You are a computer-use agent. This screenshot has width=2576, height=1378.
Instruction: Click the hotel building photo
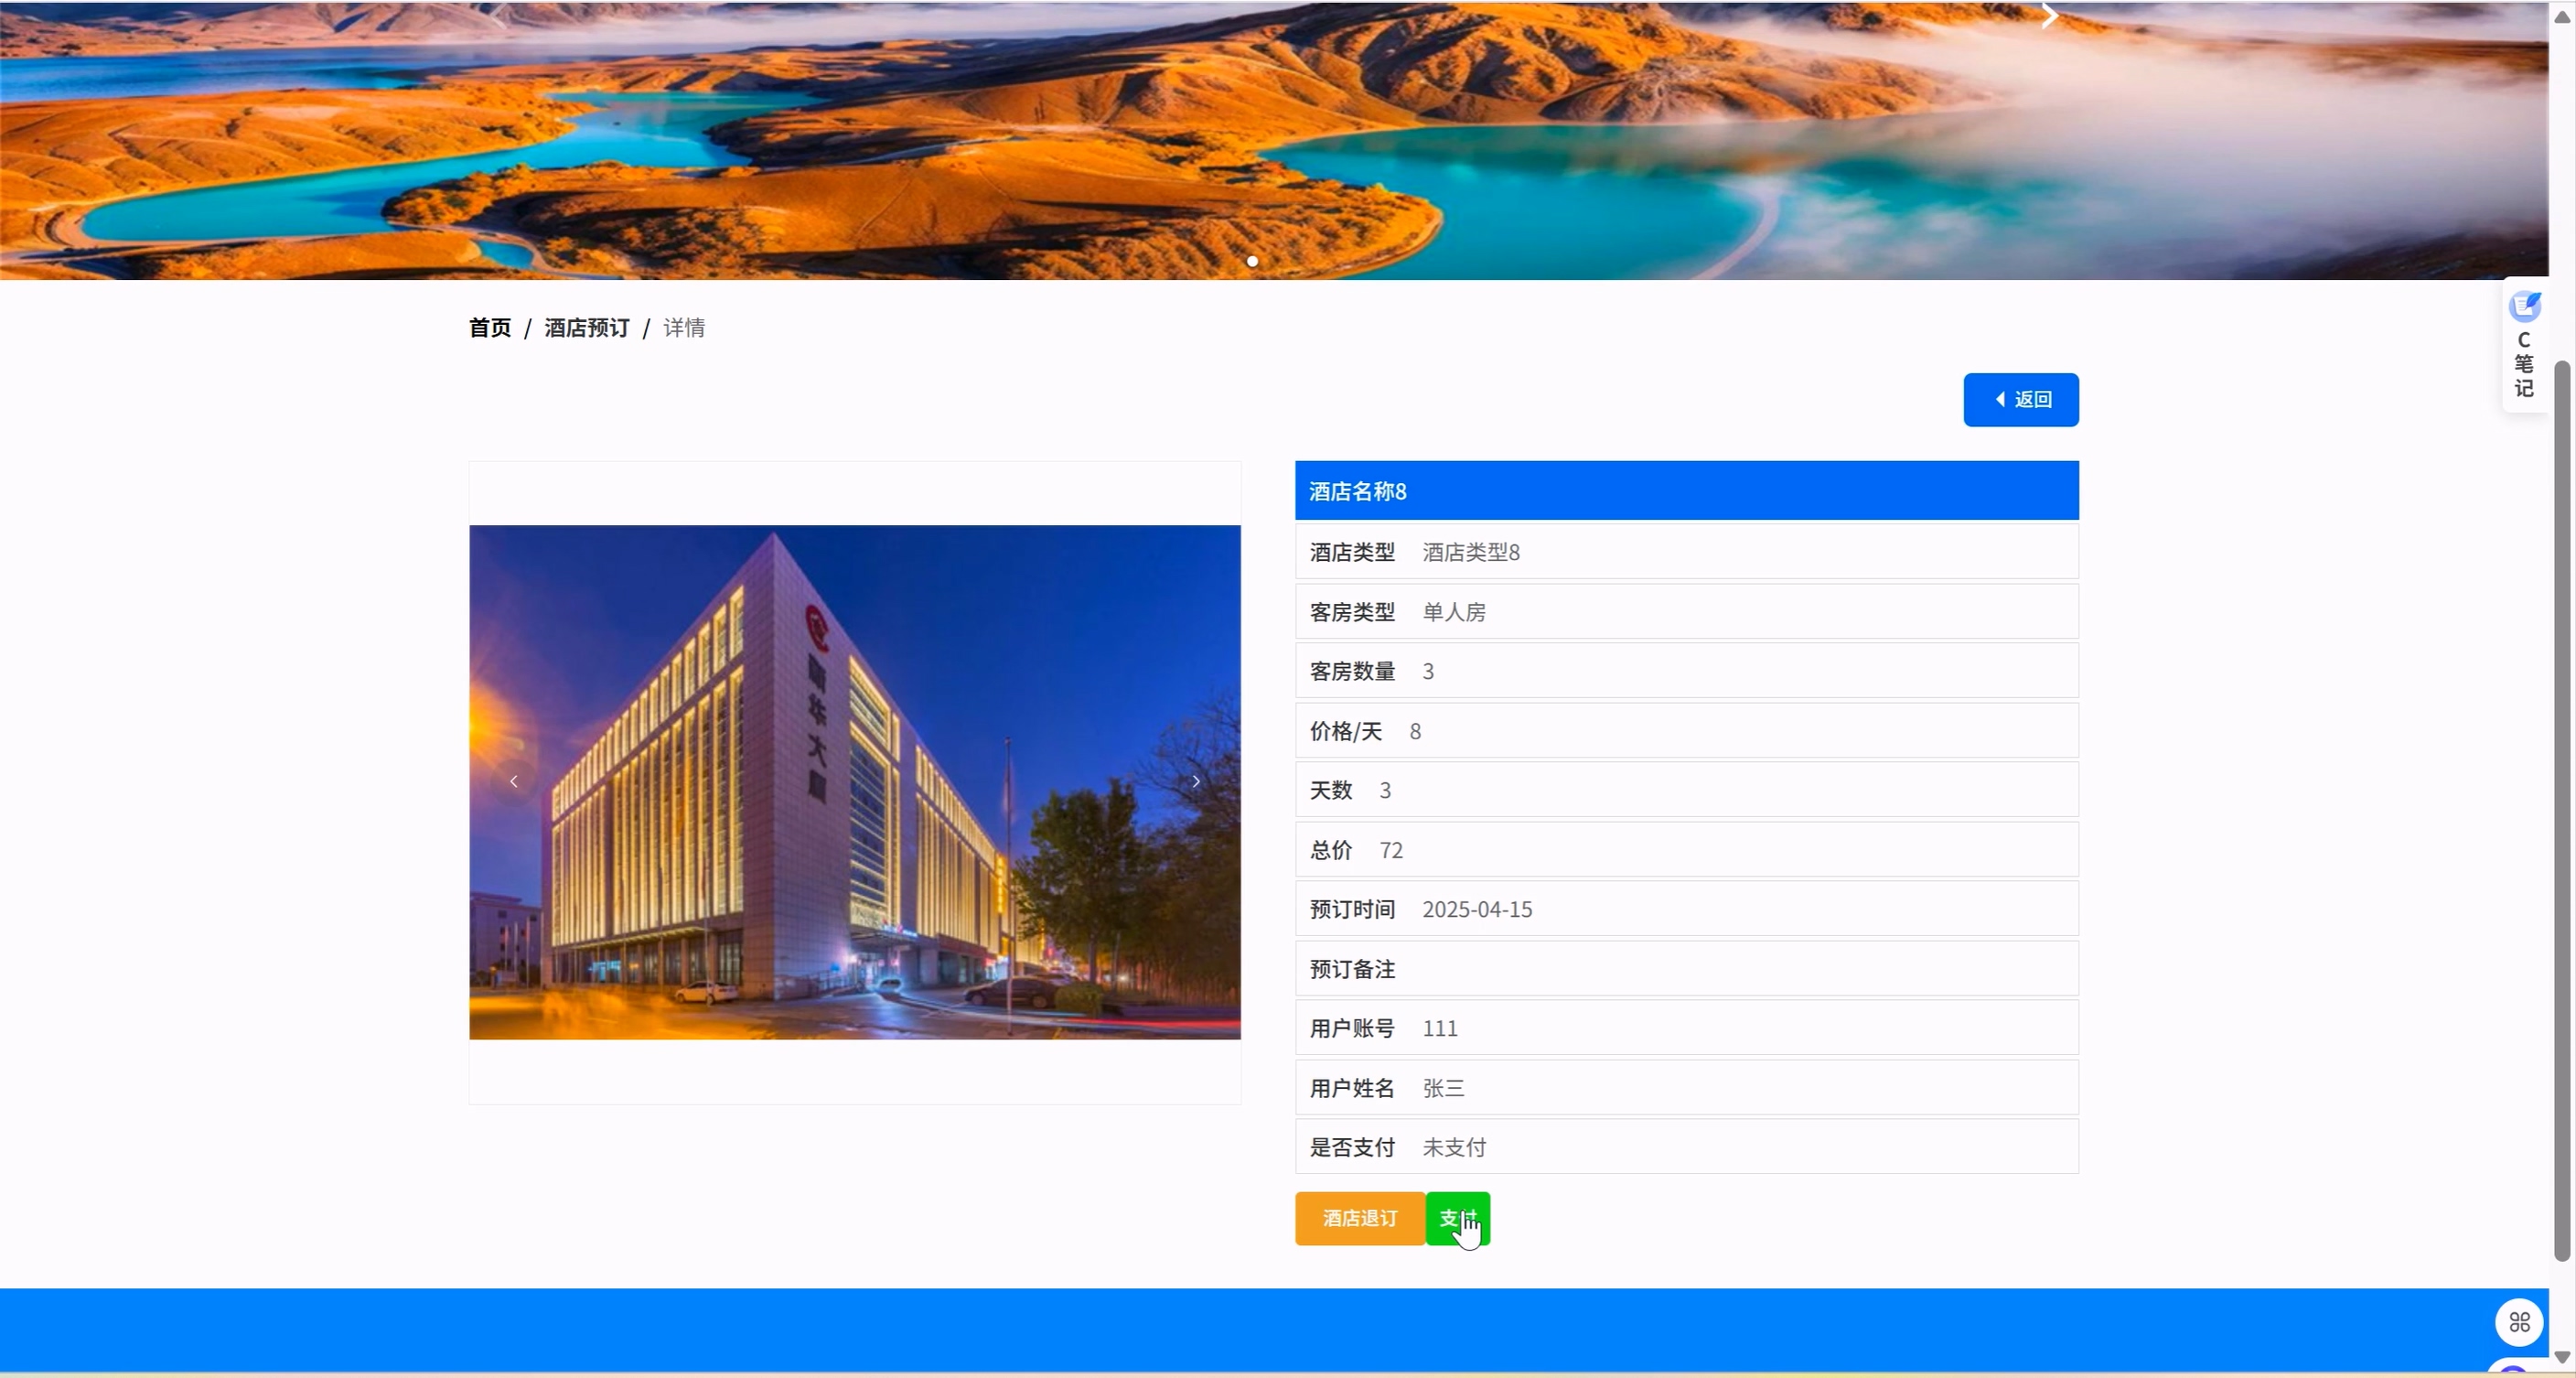tap(855, 782)
